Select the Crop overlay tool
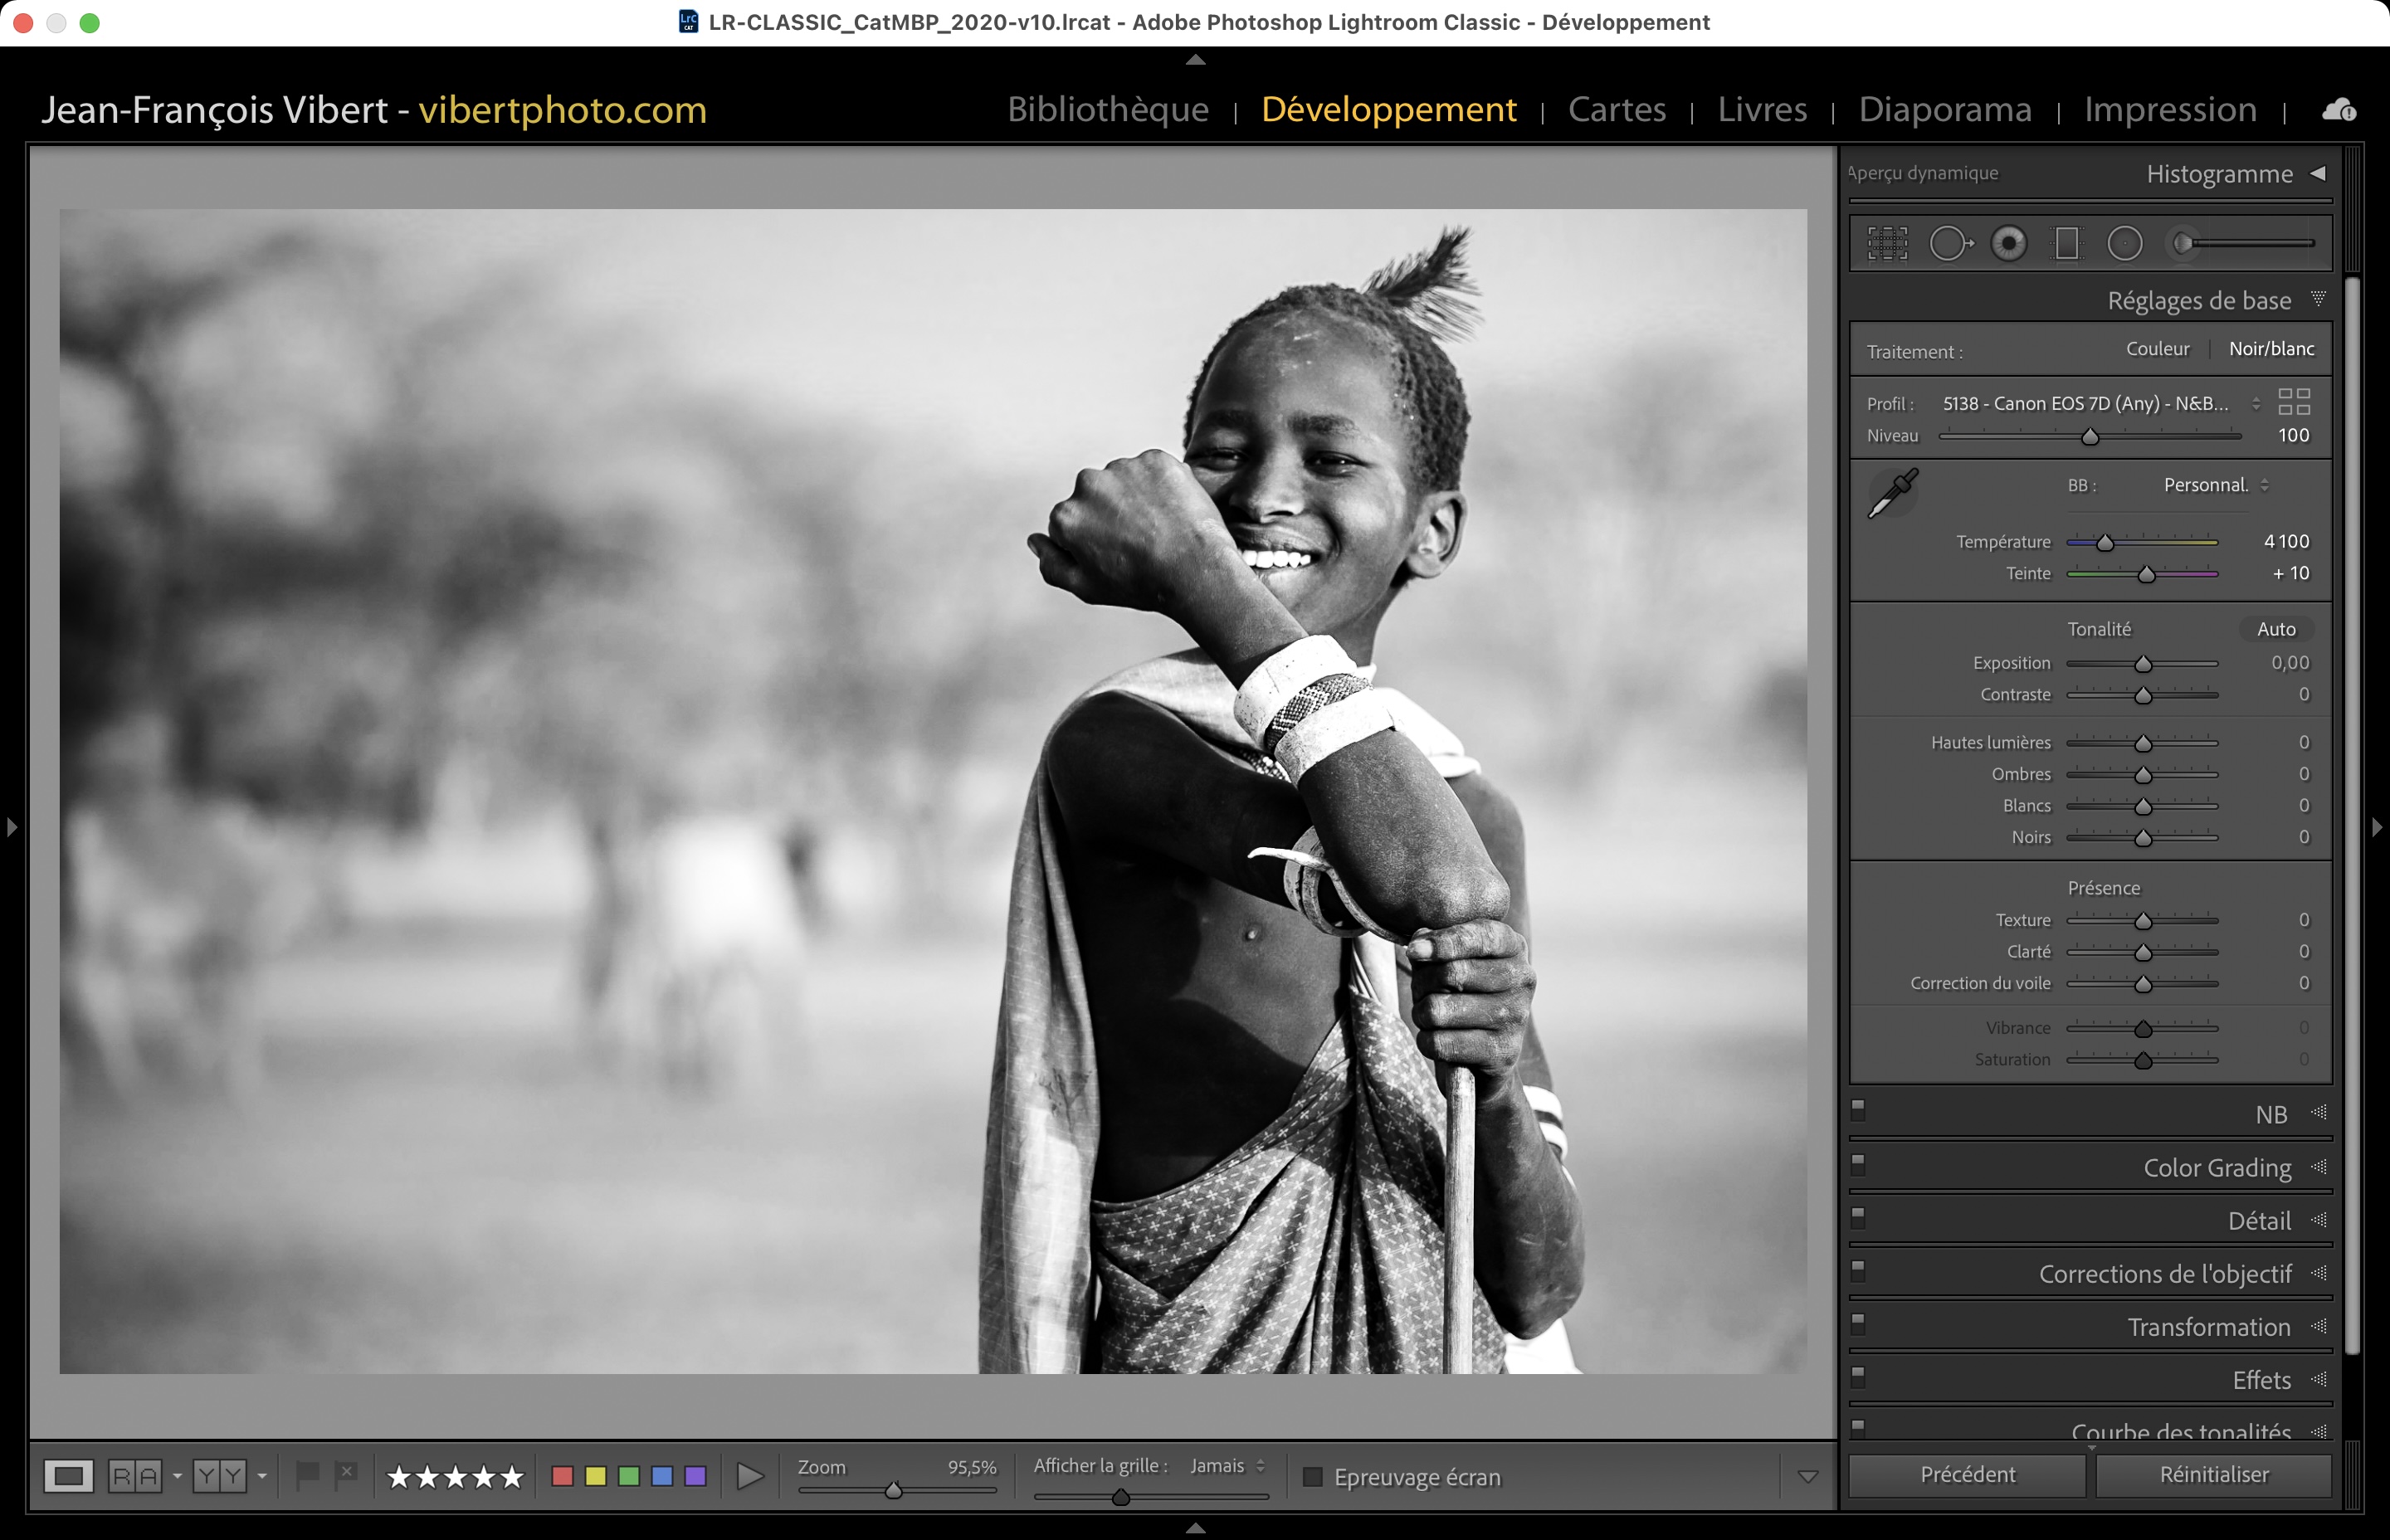The width and height of the screenshot is (2390, 1540). (1887, 243)
